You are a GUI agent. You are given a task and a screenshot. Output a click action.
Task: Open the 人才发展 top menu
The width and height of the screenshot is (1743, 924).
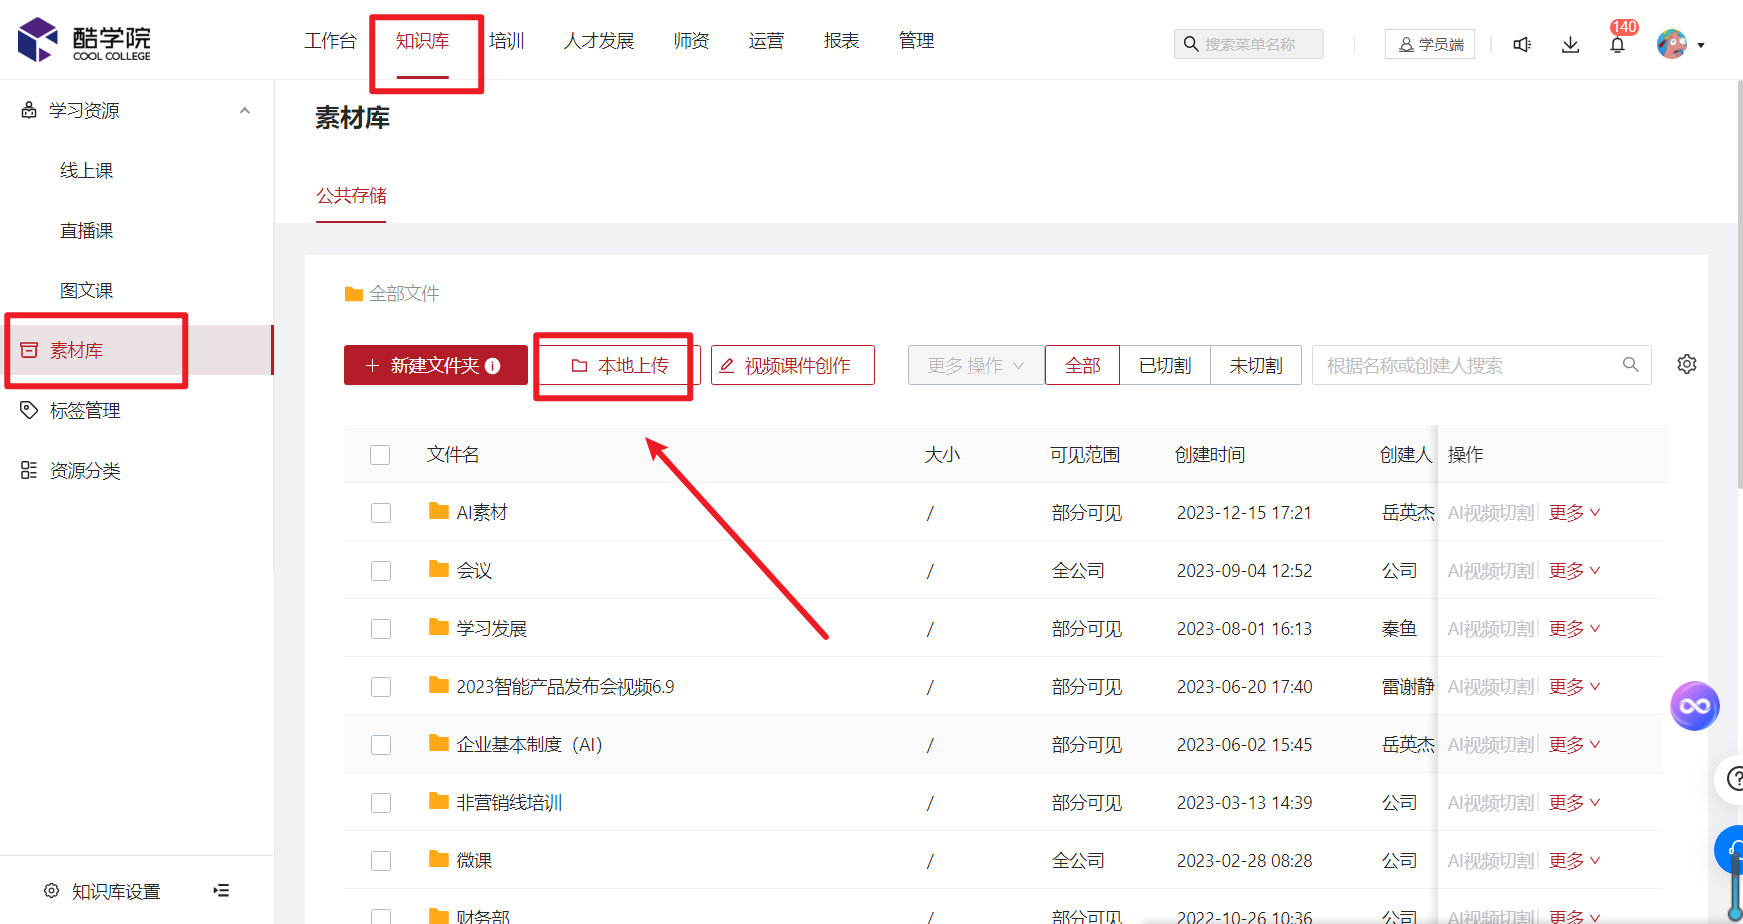[599, 41]
